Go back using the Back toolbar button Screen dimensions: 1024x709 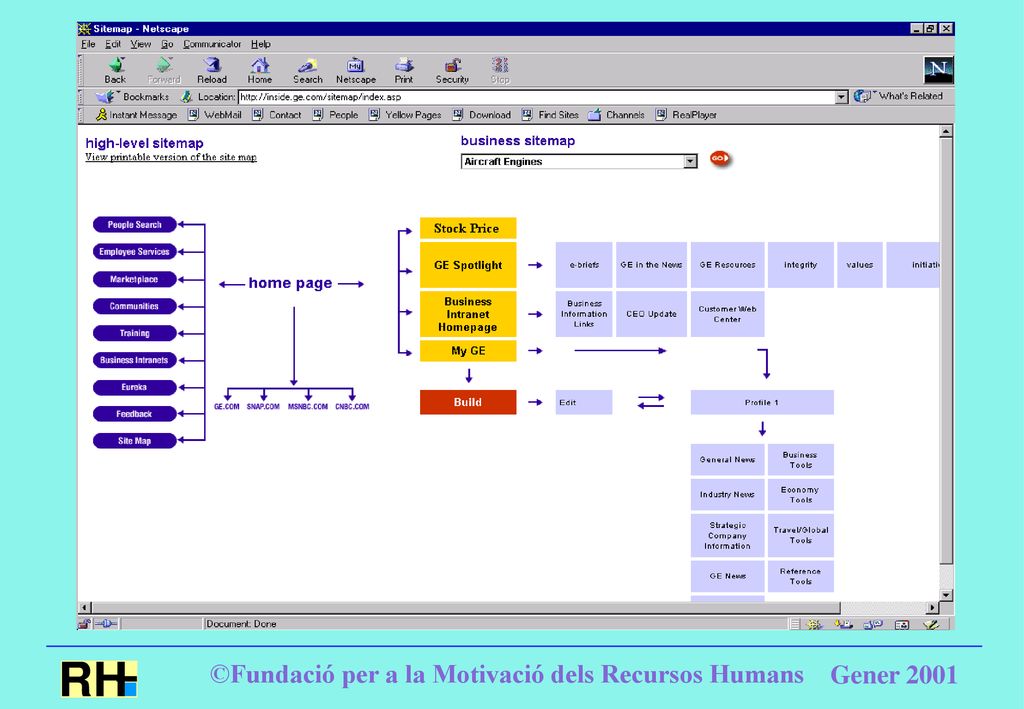tap(116, 70)
